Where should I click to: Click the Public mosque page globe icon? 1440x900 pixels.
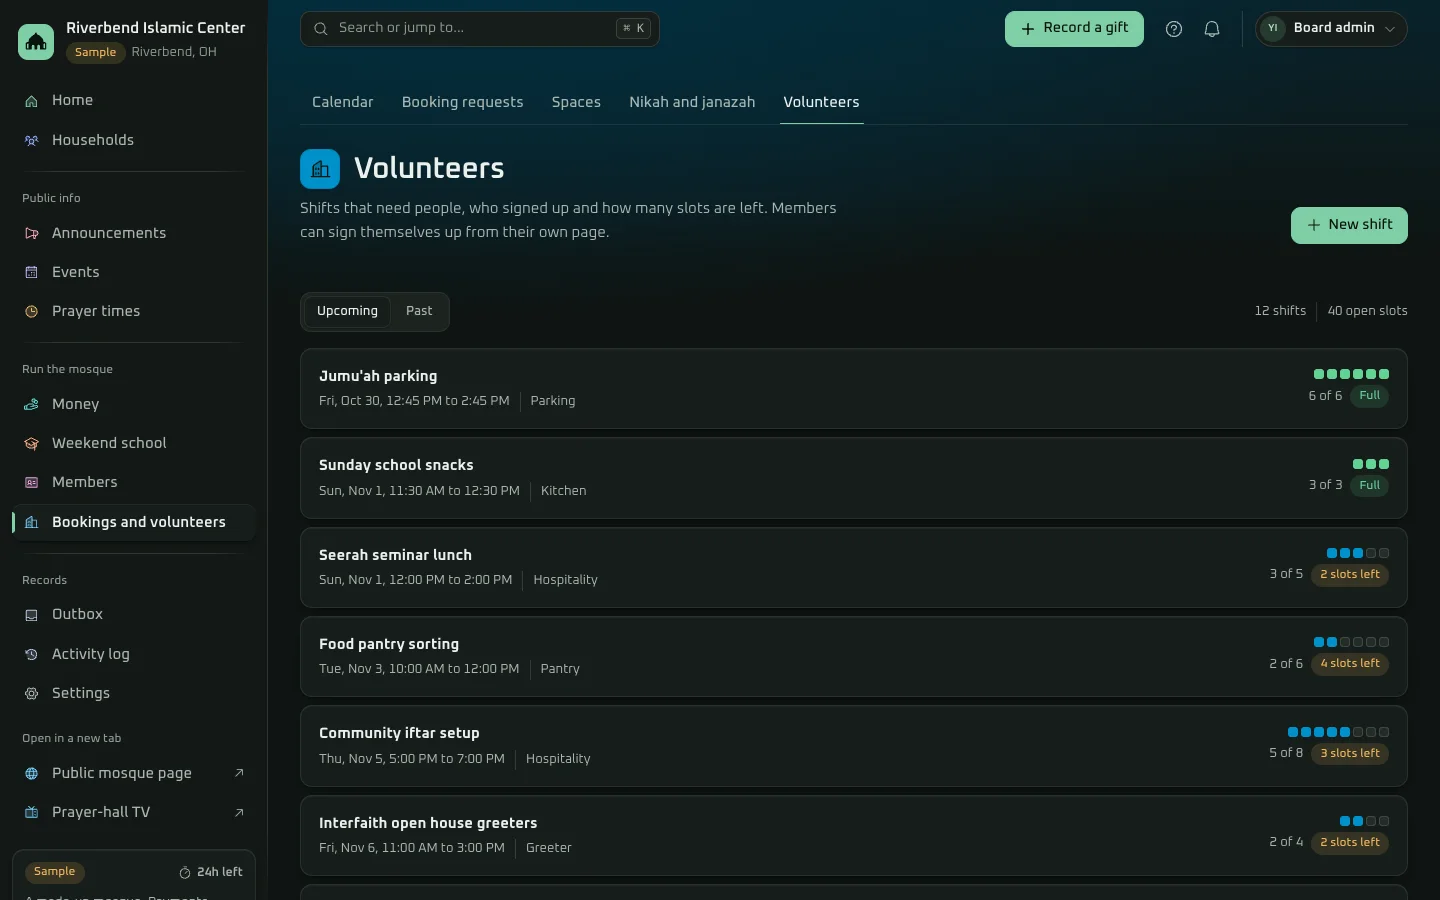(31, 774)
